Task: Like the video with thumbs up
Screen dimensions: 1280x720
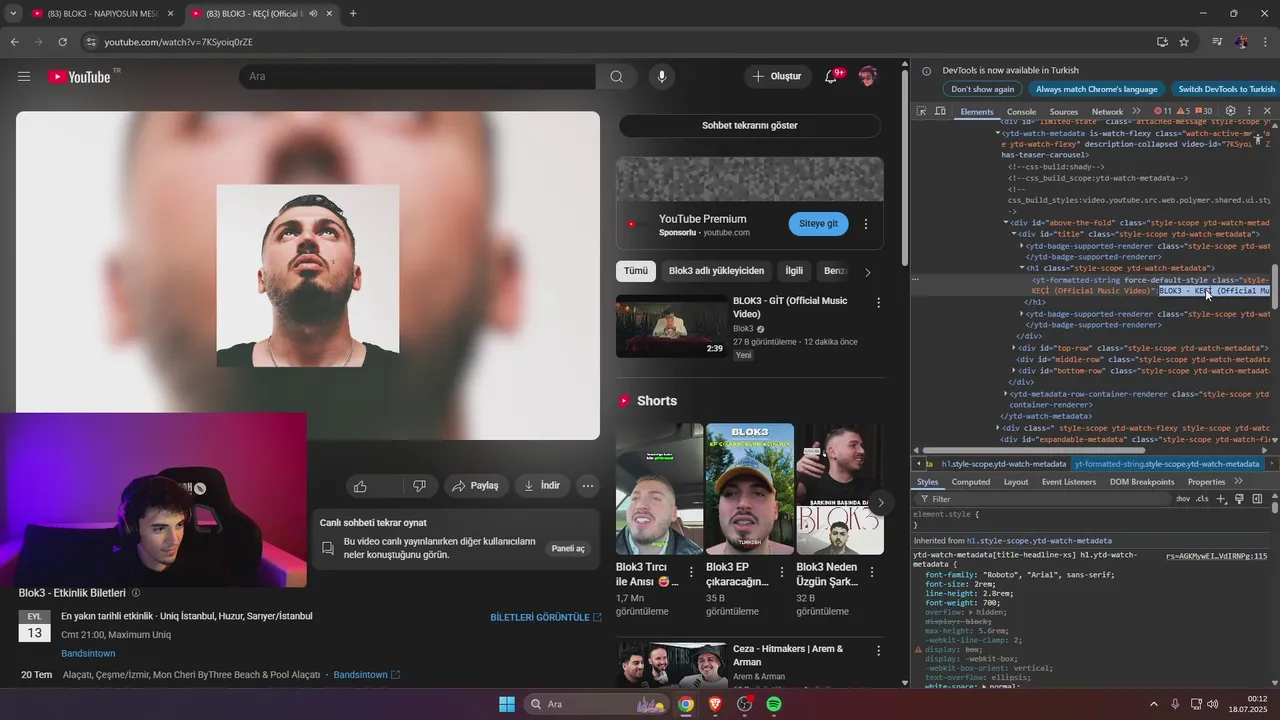Action: click(361, 486)
